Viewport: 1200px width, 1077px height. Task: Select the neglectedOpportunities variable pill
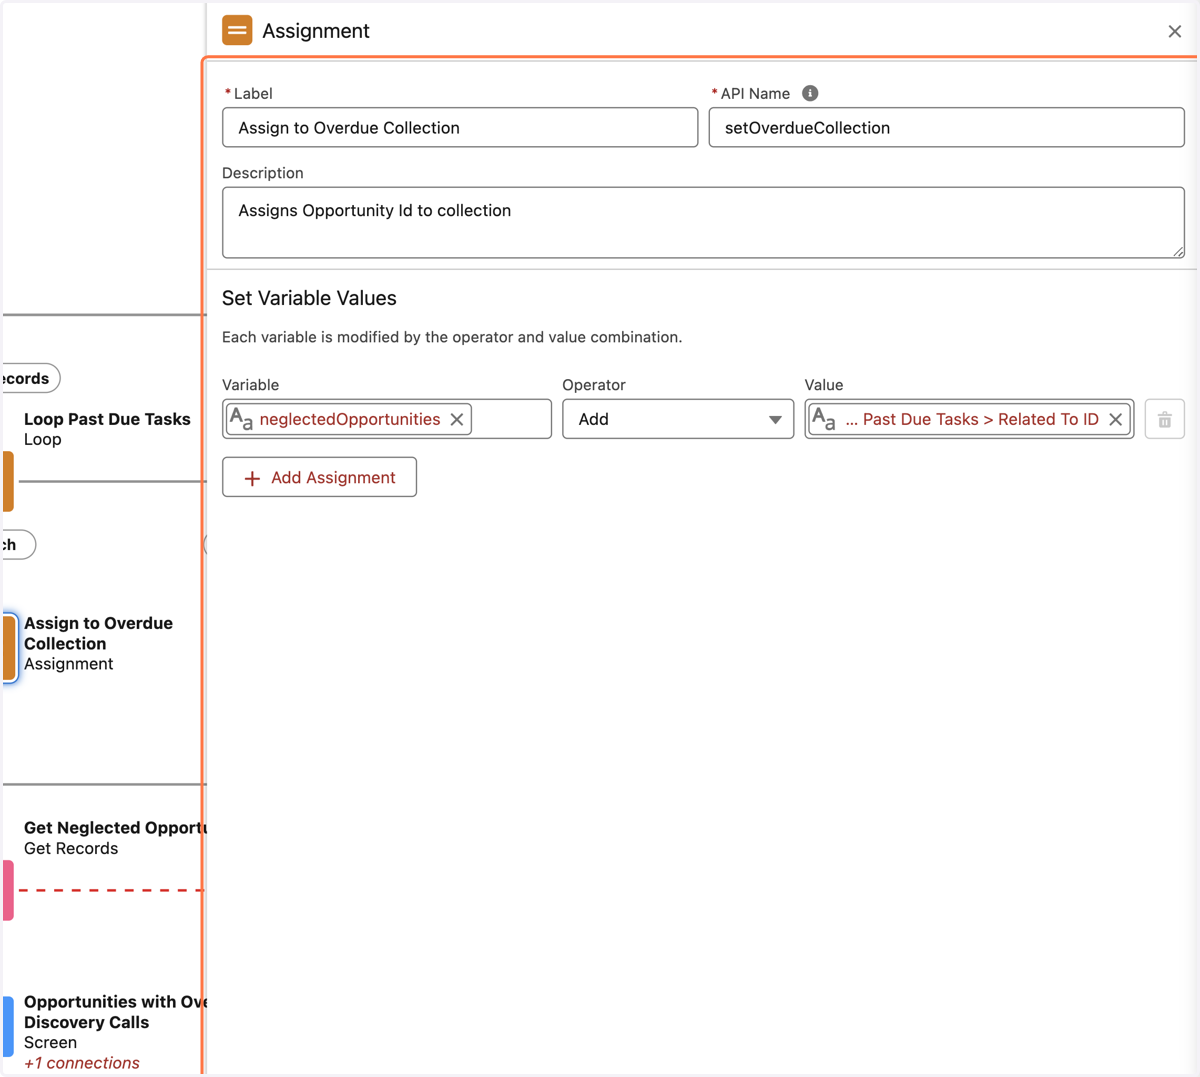pos(348,419)
